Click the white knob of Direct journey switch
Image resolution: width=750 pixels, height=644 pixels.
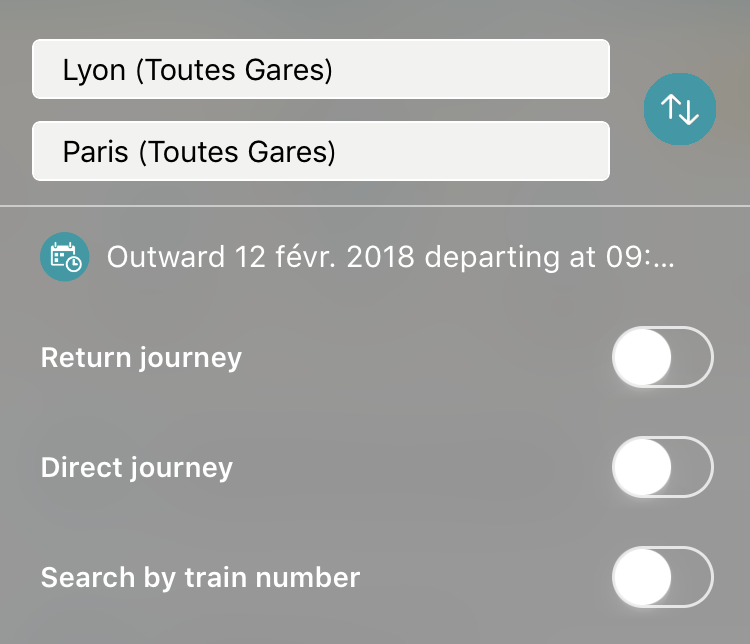642,467
